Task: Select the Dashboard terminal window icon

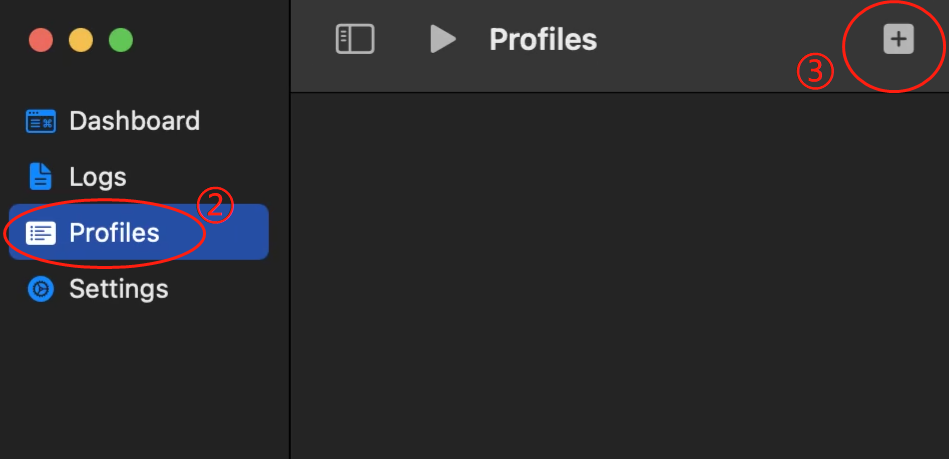Action: pyautogui.click(x=41, y=121)
